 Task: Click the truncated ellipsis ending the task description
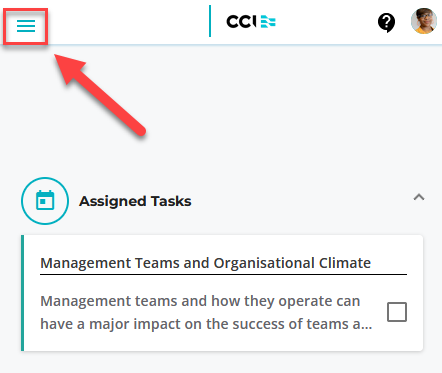tap(367, 325)
